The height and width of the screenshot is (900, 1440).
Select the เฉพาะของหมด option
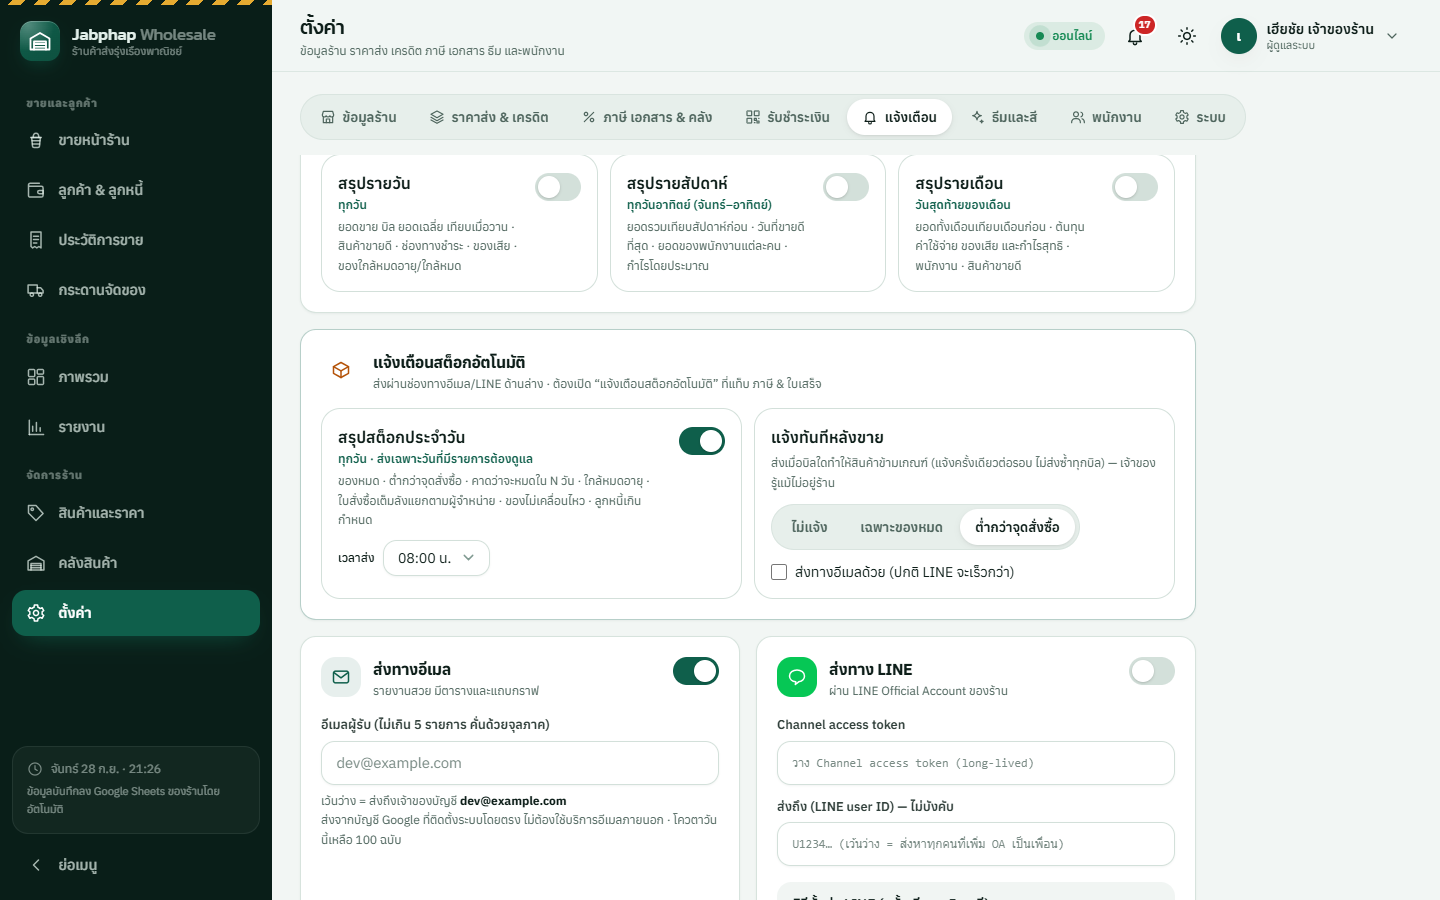point(901,527)
